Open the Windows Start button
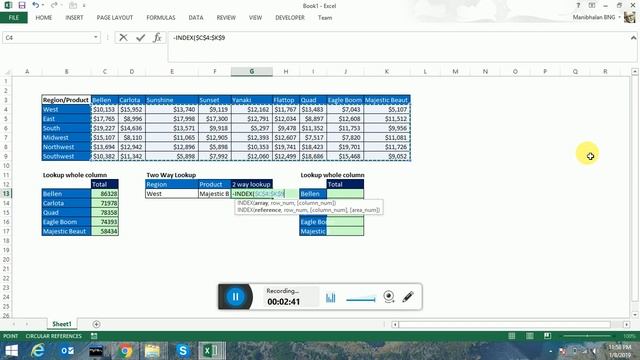 point(11,351)
